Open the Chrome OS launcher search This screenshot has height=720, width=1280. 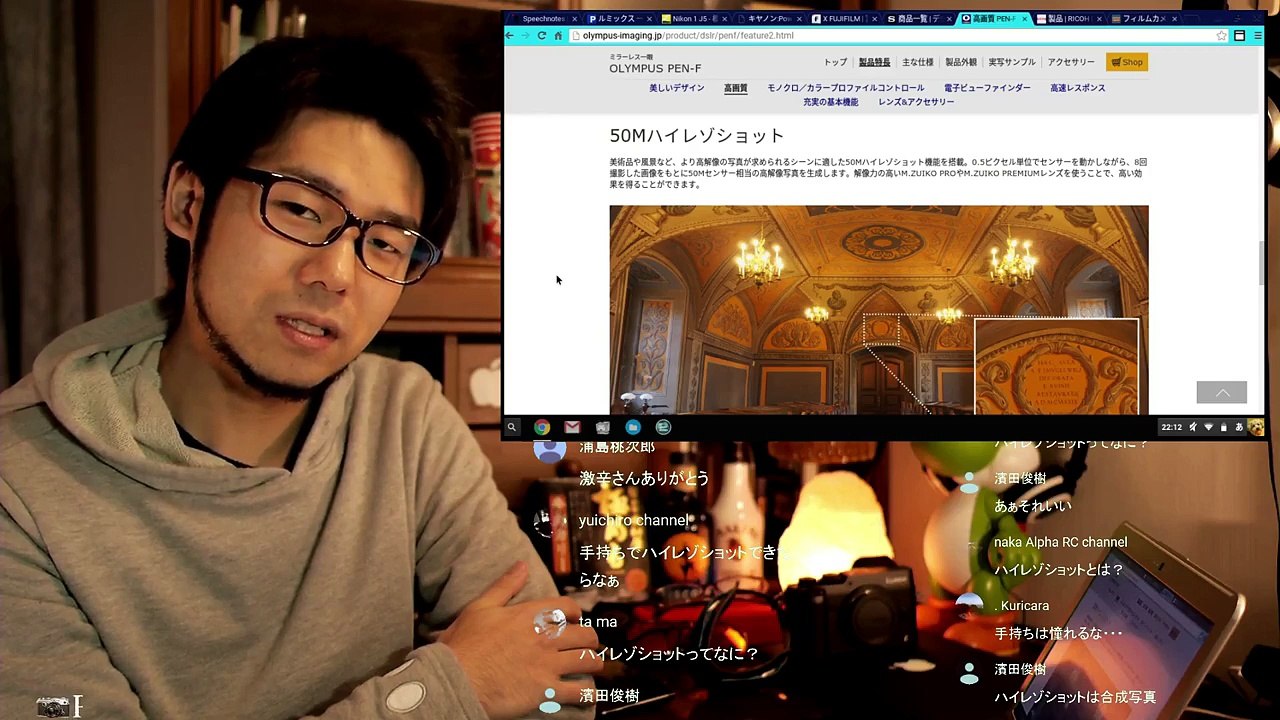[x=511, y=427]
